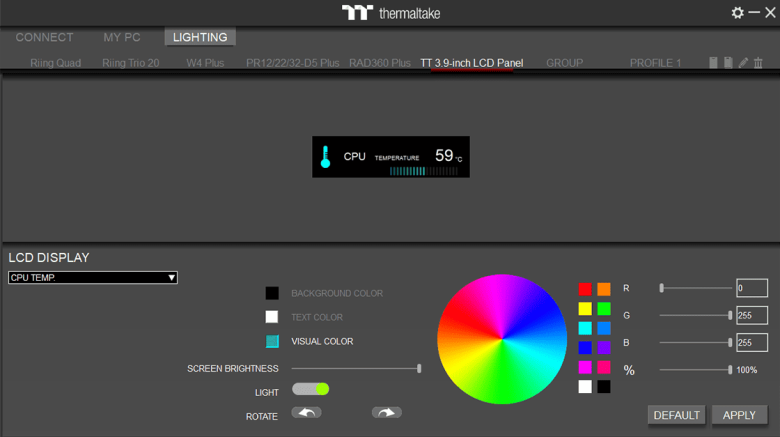Open the CPU TEMP. dropdown
Image resolution: width=780 pixels, height=437 pixels.
[x=93, y=278]
